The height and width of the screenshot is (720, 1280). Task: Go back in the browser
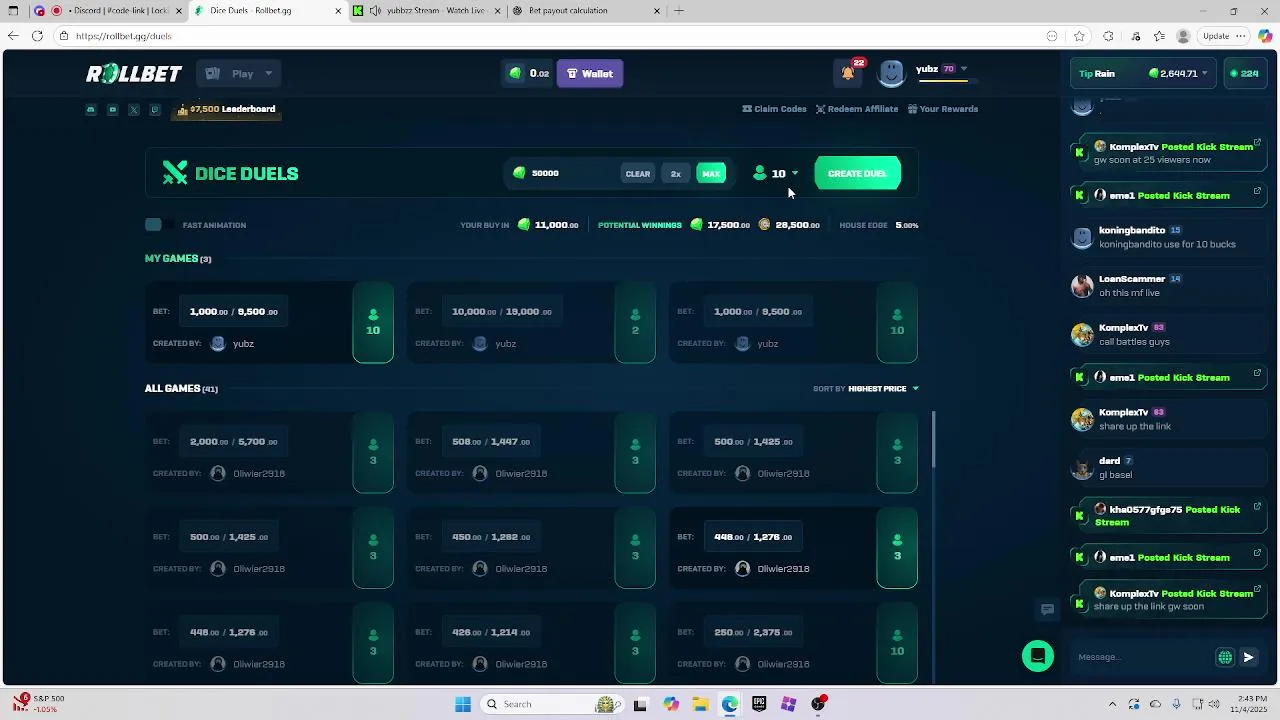[13, 36]
